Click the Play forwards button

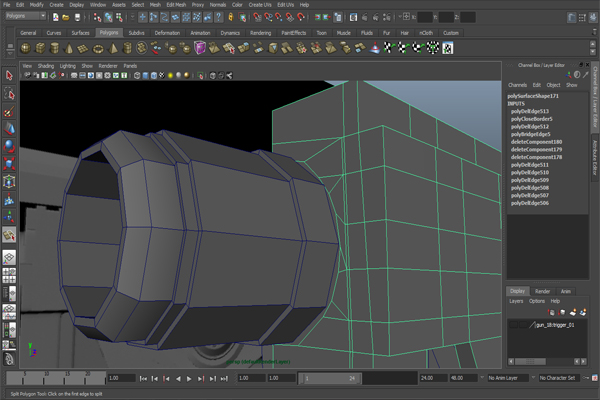point(189,379)
